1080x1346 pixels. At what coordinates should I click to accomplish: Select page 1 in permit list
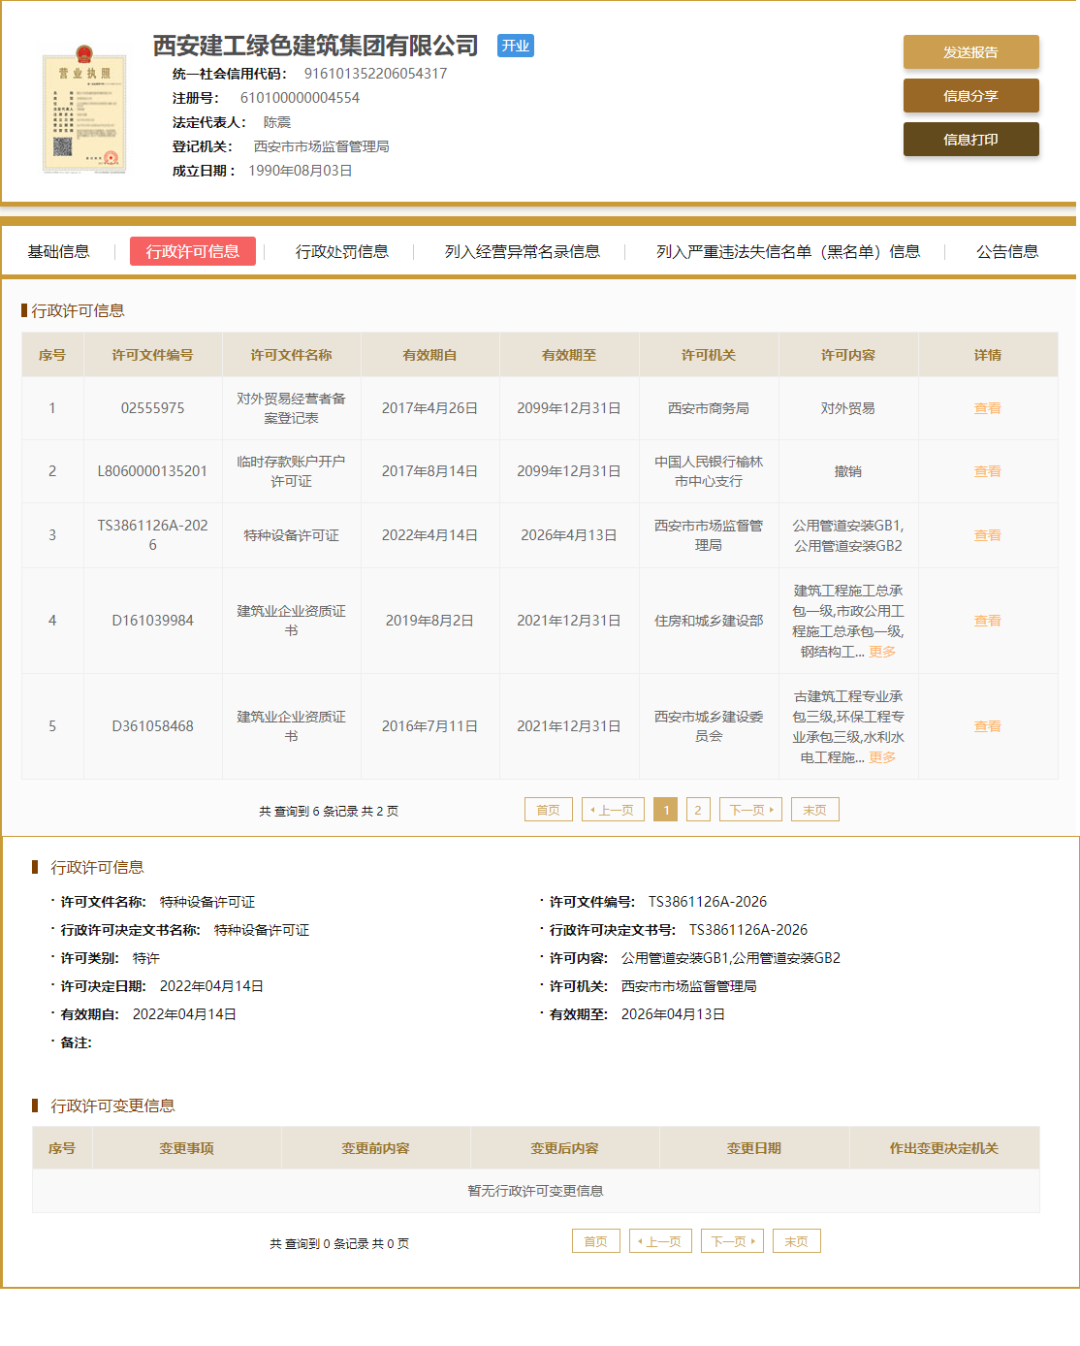click(666, 810)
